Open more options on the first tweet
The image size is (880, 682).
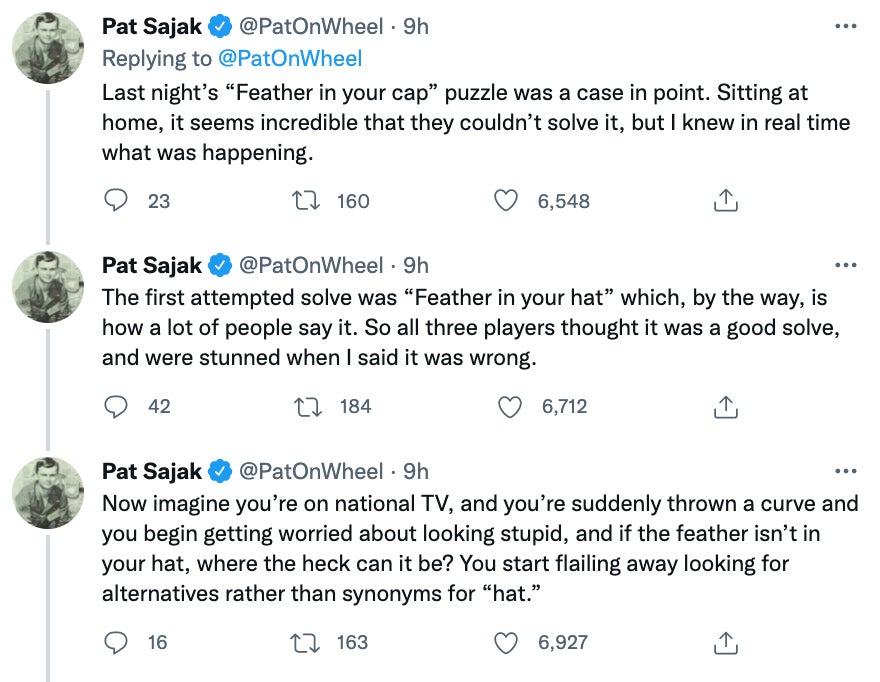click(845, 27)
